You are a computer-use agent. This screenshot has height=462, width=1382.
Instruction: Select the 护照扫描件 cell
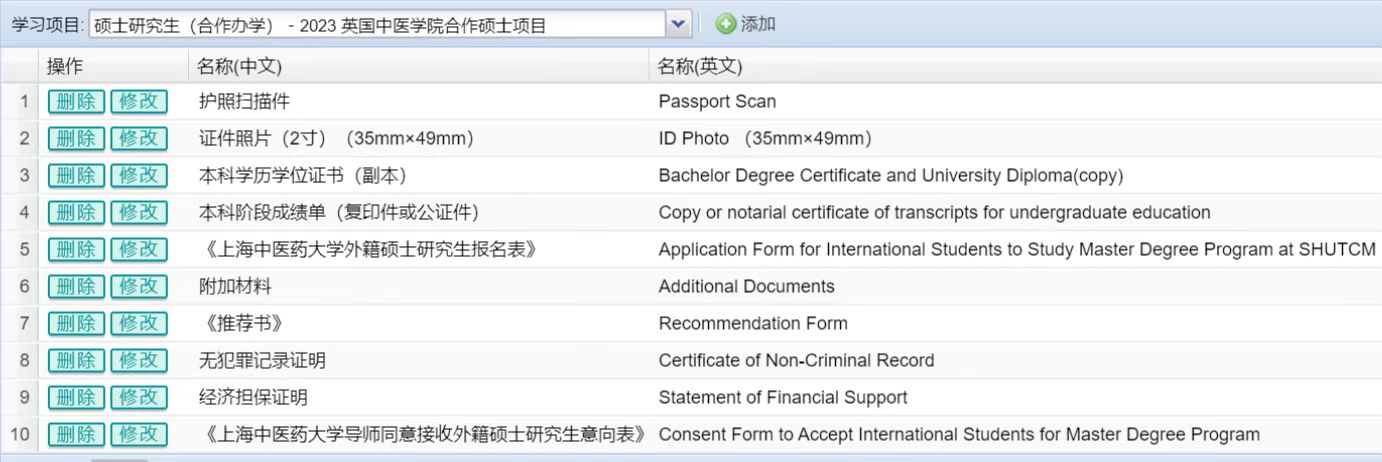point(418,101)
